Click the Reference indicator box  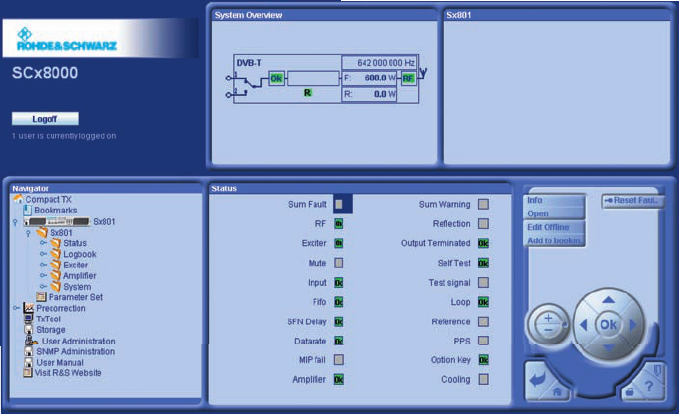point(483,321)
